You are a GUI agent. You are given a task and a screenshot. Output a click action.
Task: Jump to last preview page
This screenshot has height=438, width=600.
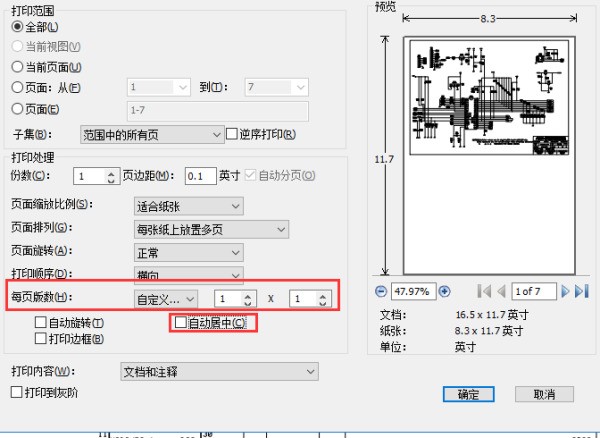580,291
